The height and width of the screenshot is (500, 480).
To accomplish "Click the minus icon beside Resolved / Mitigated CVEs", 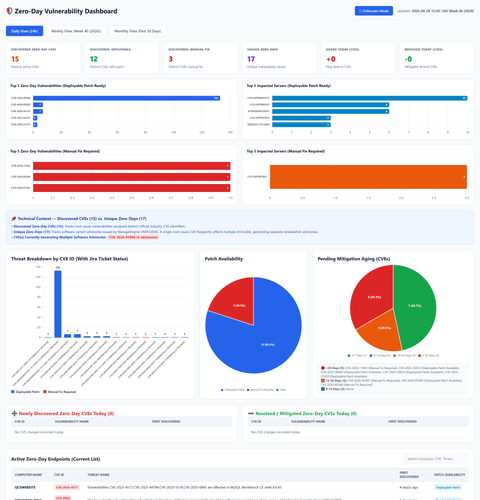I will [x=251, y=413].
